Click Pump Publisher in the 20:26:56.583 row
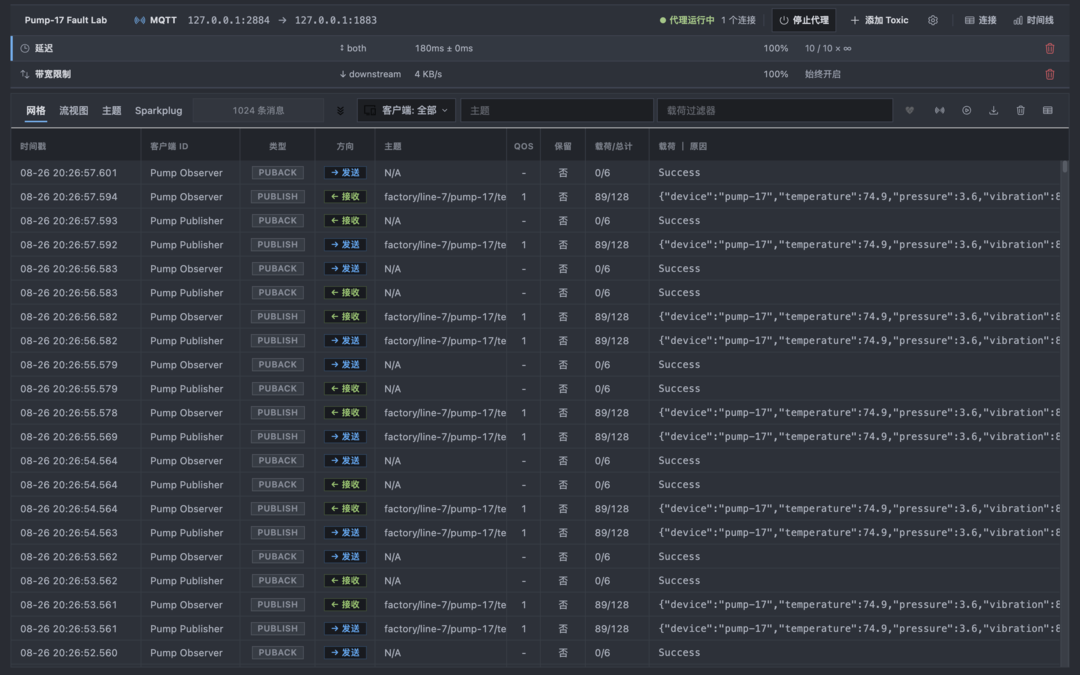 coord(187,293)
